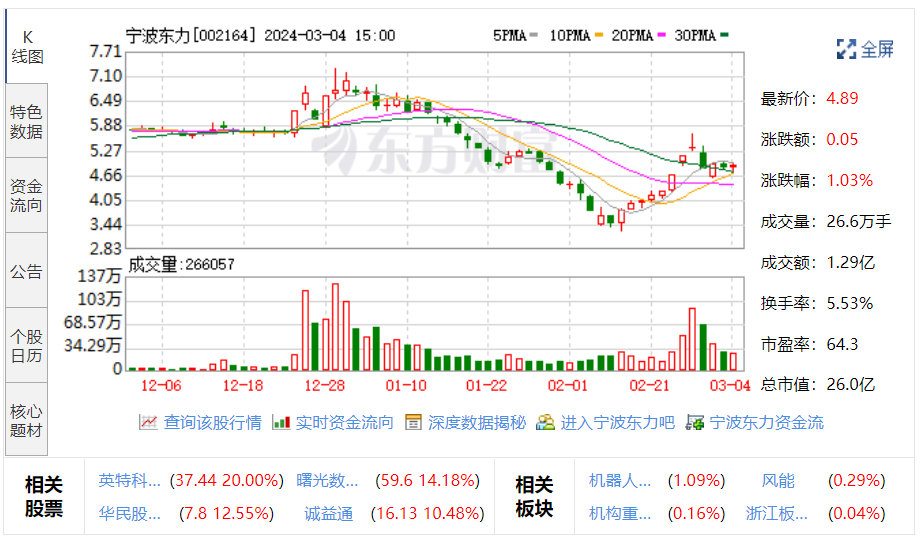The image size is (920, 539).
Task: Click the chart title 宁波东力[002164]
Action: tap(191, 36)
